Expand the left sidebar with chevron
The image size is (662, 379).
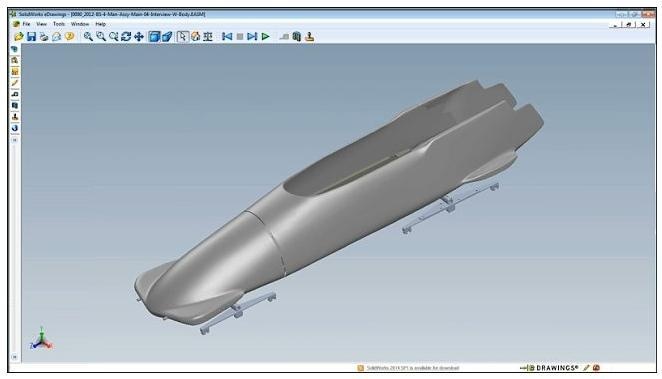coord(15,140)
